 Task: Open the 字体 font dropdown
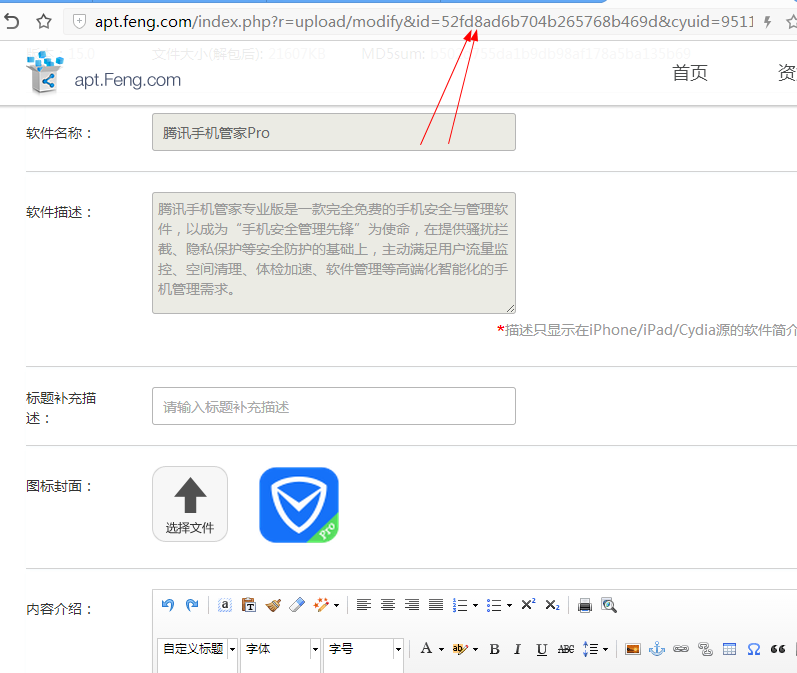pyautogui.click(x=280, y=649)
